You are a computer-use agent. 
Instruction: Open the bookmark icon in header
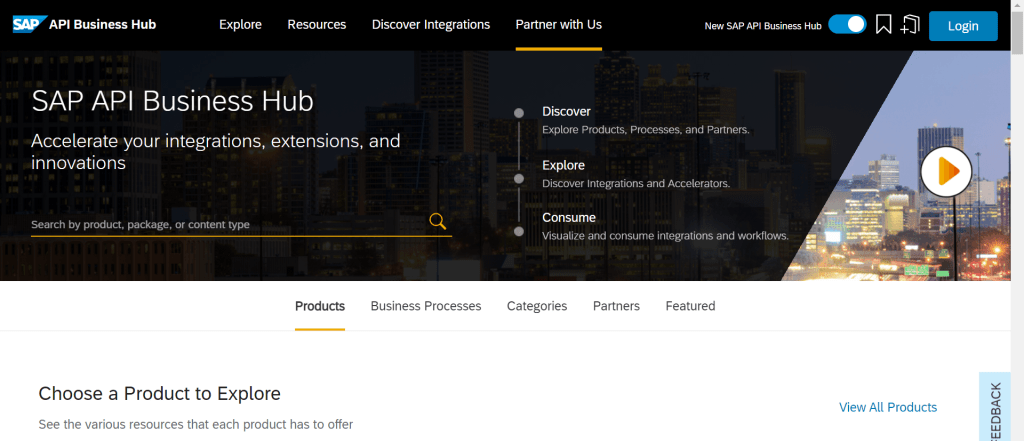pos(883,25)
